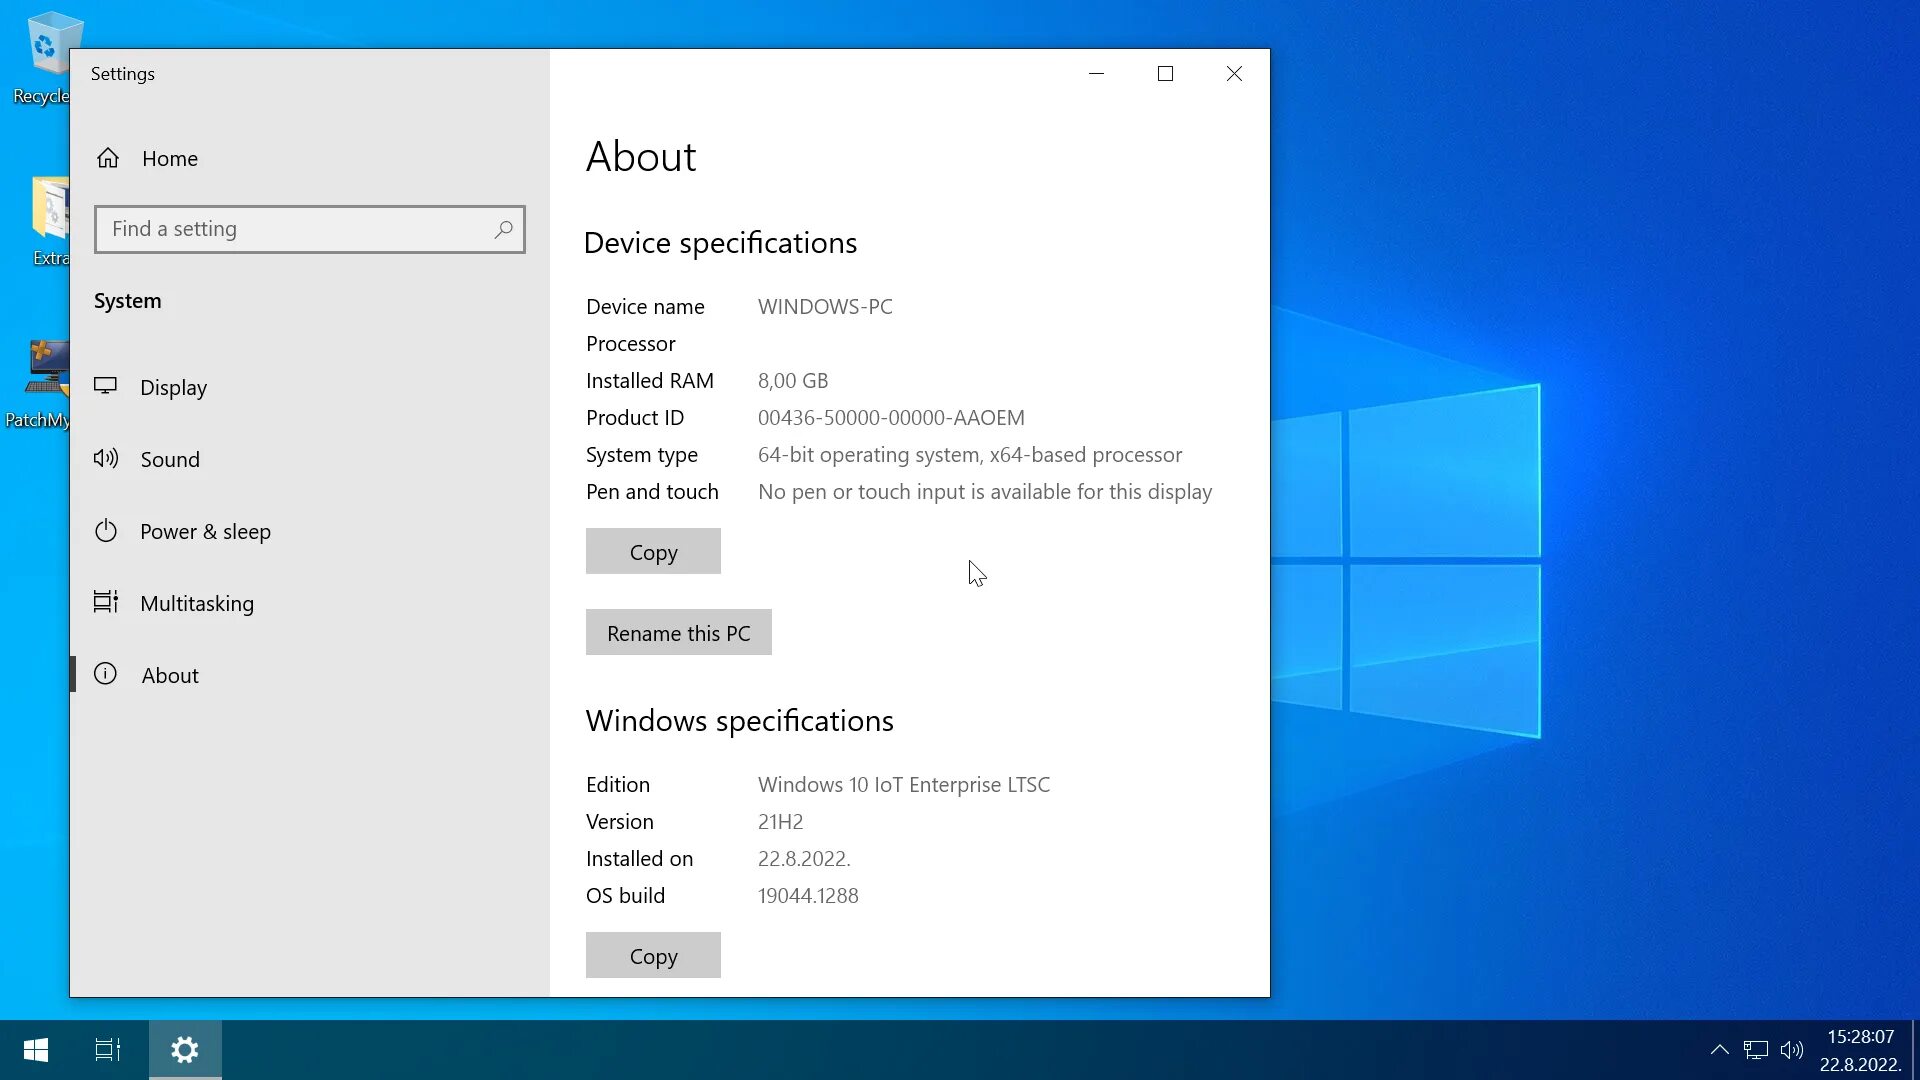Open Task View from the taskbar
This screenshot has height=1080, width=1920.
tap(108, 1050)
